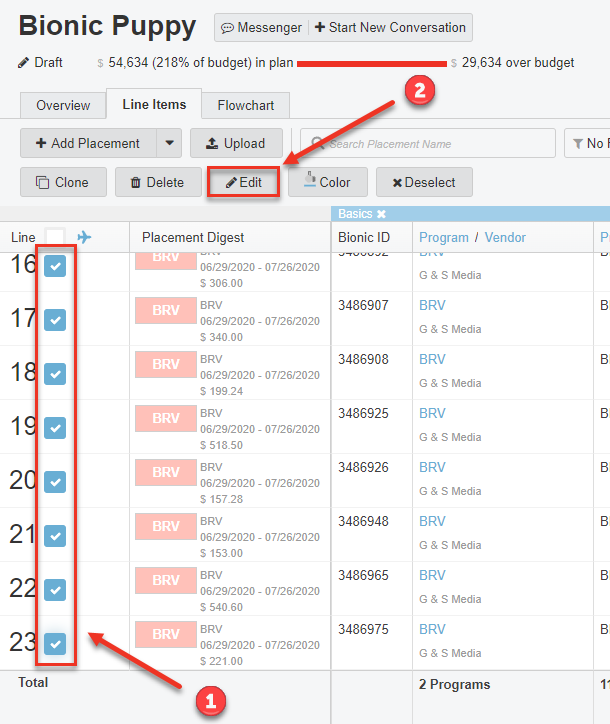This screenshot has height=724, width=610.
Task: Open Messenger from the header
Action: pos(261,28)
